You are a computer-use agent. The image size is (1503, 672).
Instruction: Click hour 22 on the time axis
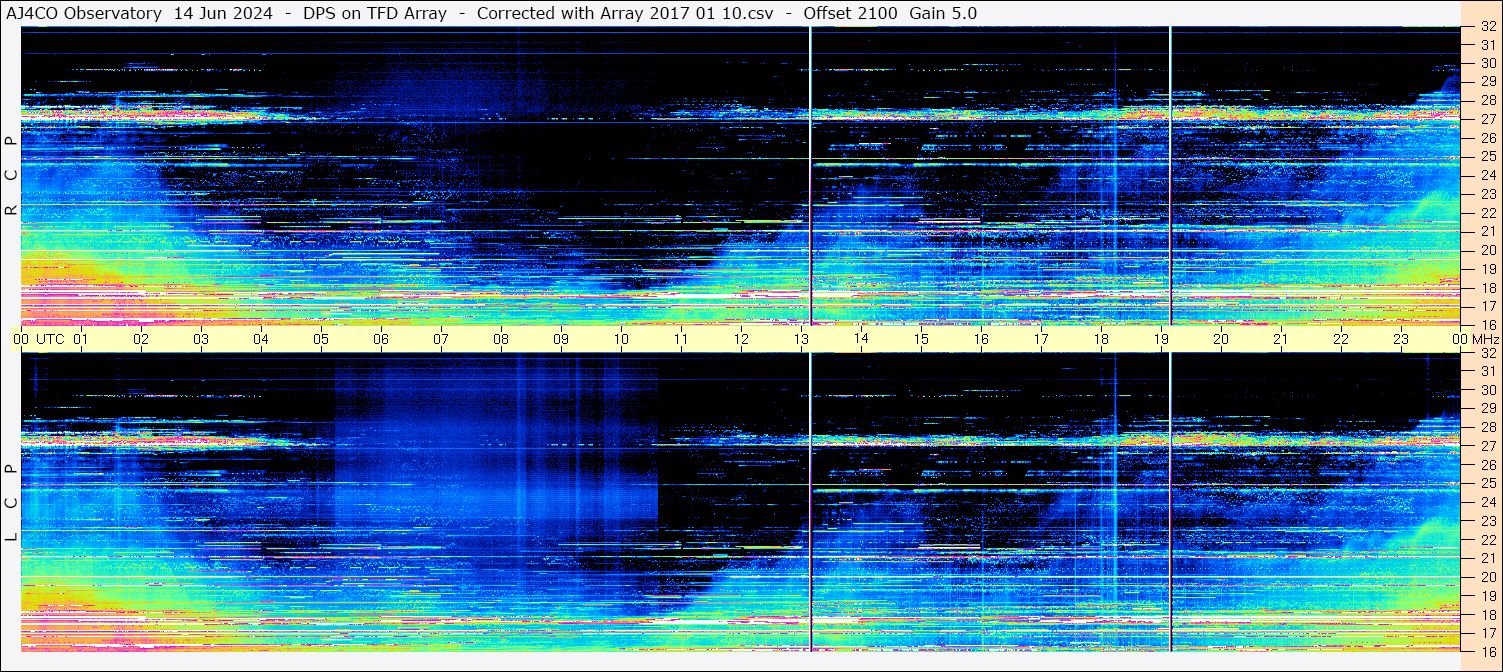point(1341,339)
